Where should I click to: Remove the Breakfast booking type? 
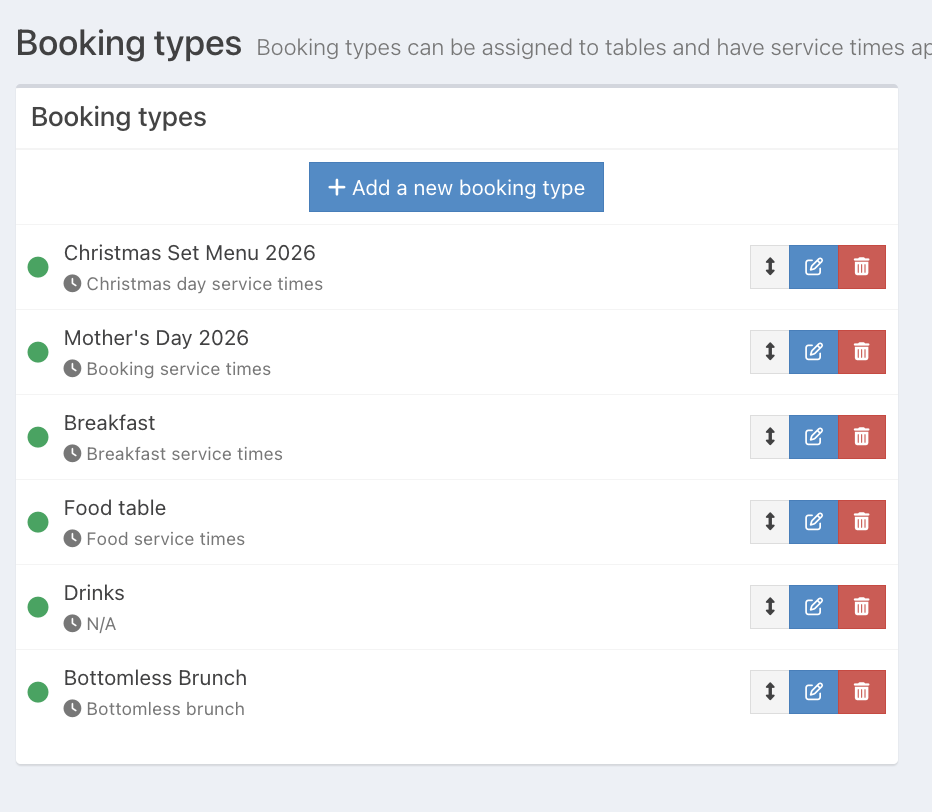[x=861, y=437]
